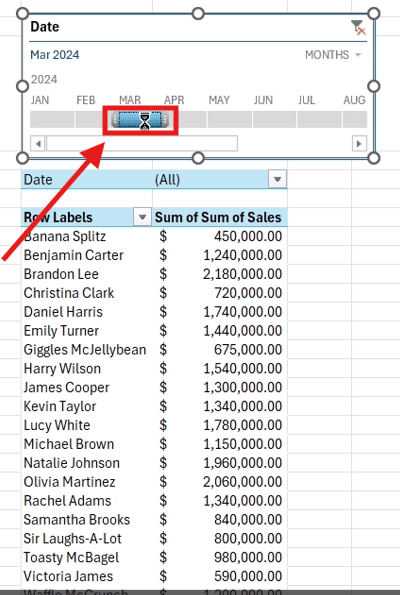Select the Michael Brown cell

click(x=87, y=444)
